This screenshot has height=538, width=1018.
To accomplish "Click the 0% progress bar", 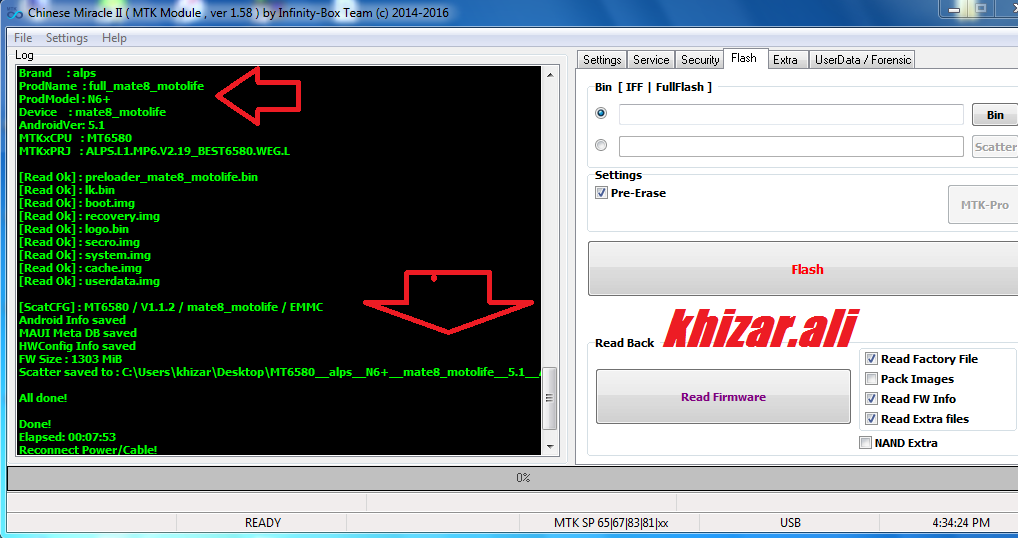I will coord(512,478).
